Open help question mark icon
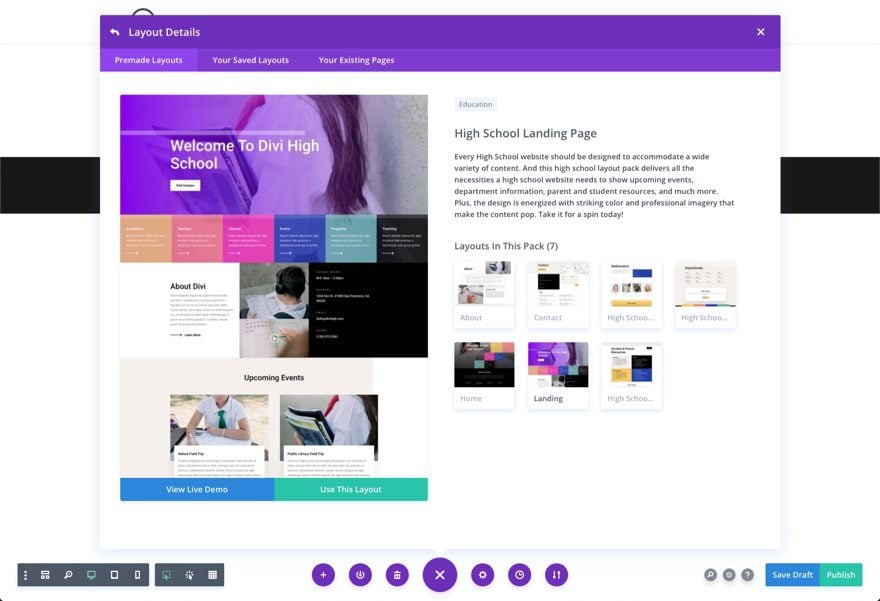Screen dimensions: 880x601 (x=748, y=575)
